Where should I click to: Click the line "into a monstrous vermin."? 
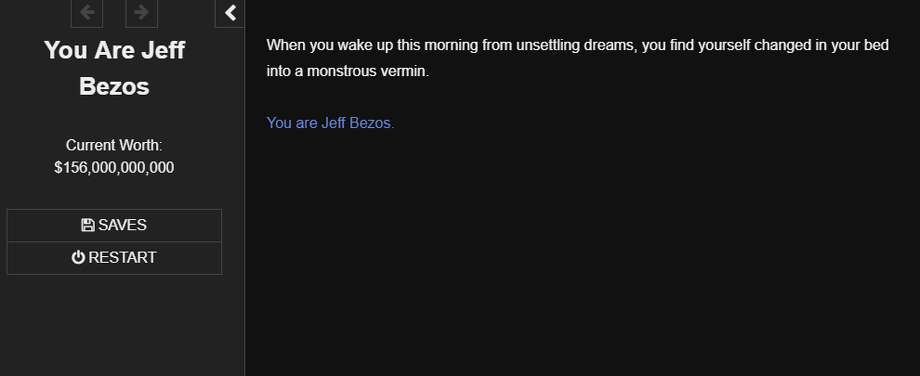(x=348, y=72)
